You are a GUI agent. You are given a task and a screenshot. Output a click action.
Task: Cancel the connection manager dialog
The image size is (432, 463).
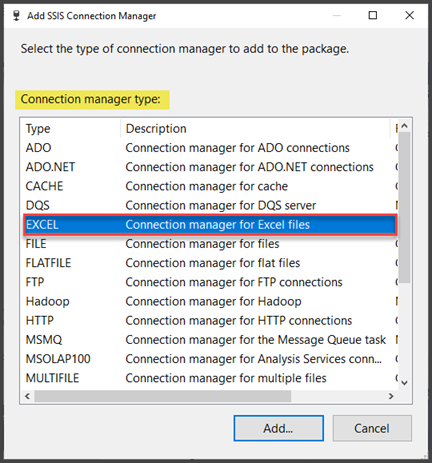coord(372,428)
